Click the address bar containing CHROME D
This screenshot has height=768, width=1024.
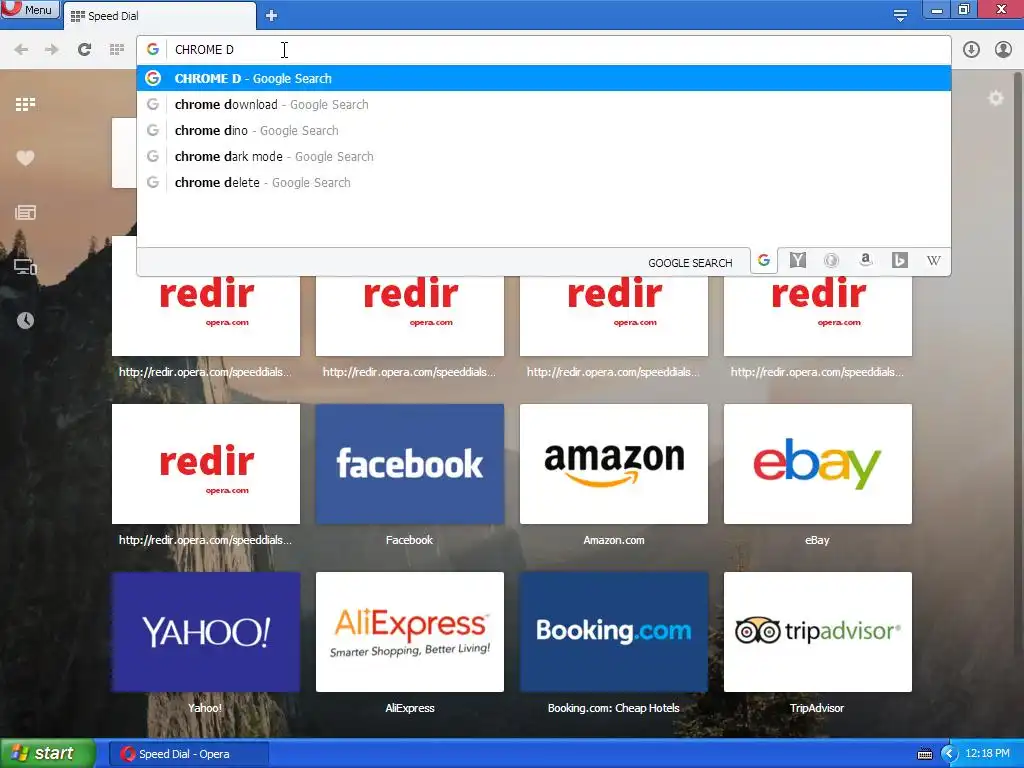(543, 50)
